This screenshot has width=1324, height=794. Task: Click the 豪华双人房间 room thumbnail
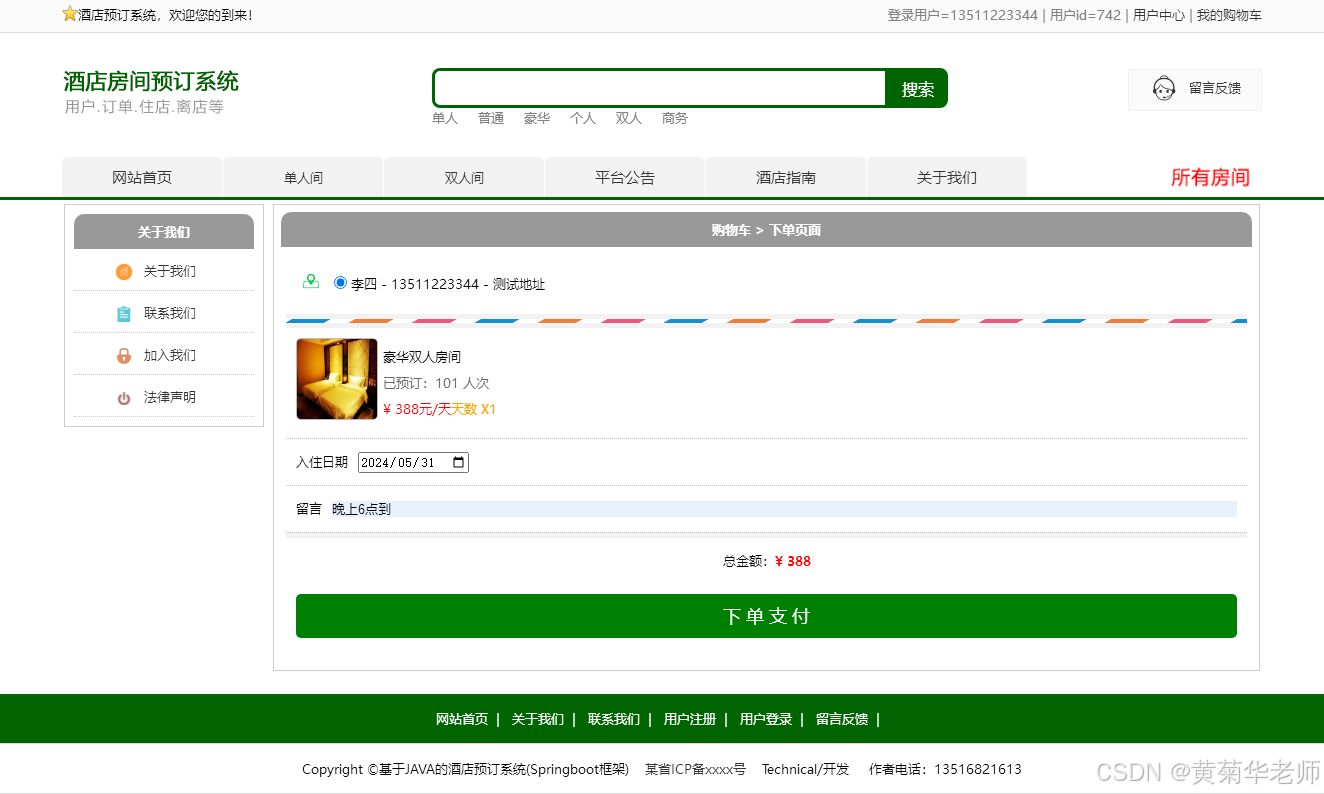(336, 379)
